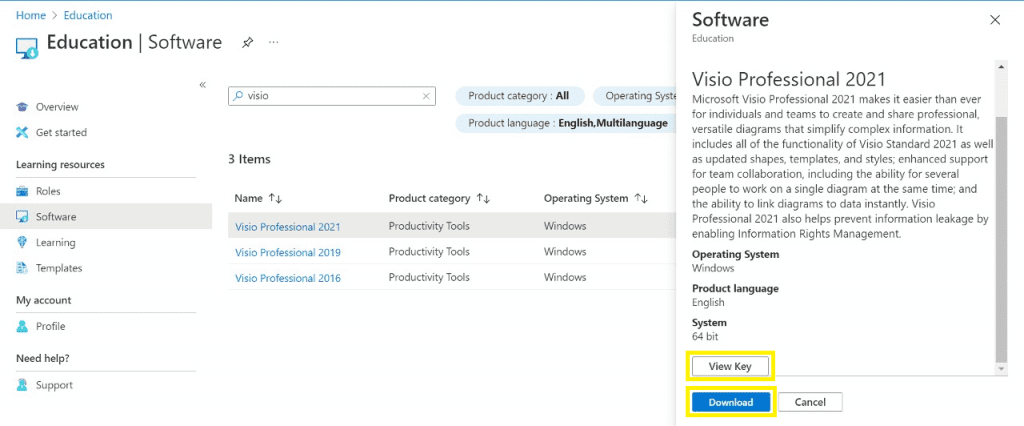Collapse the sidebar with double chevron
This screenshot has height=426, width=1024.
tap(202, 85)
